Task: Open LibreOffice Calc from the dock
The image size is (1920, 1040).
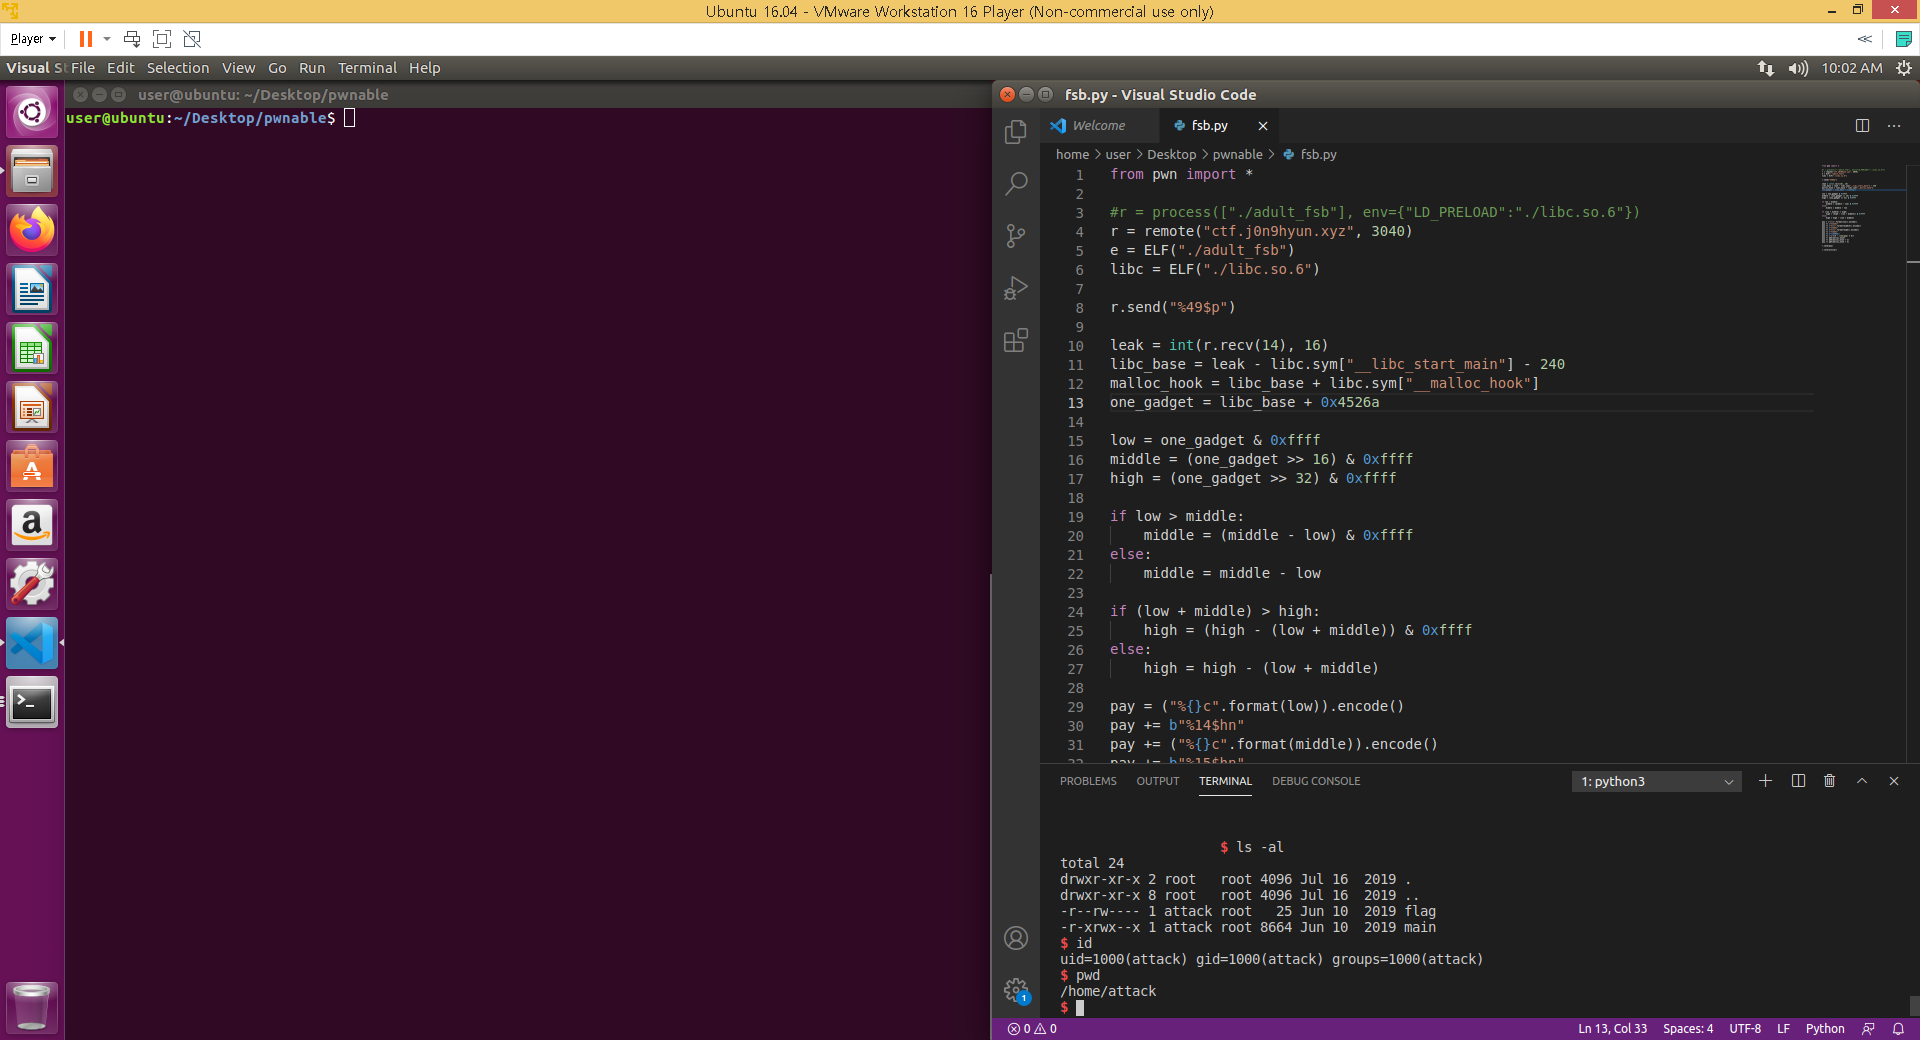Action: click(x=32, y=348)
